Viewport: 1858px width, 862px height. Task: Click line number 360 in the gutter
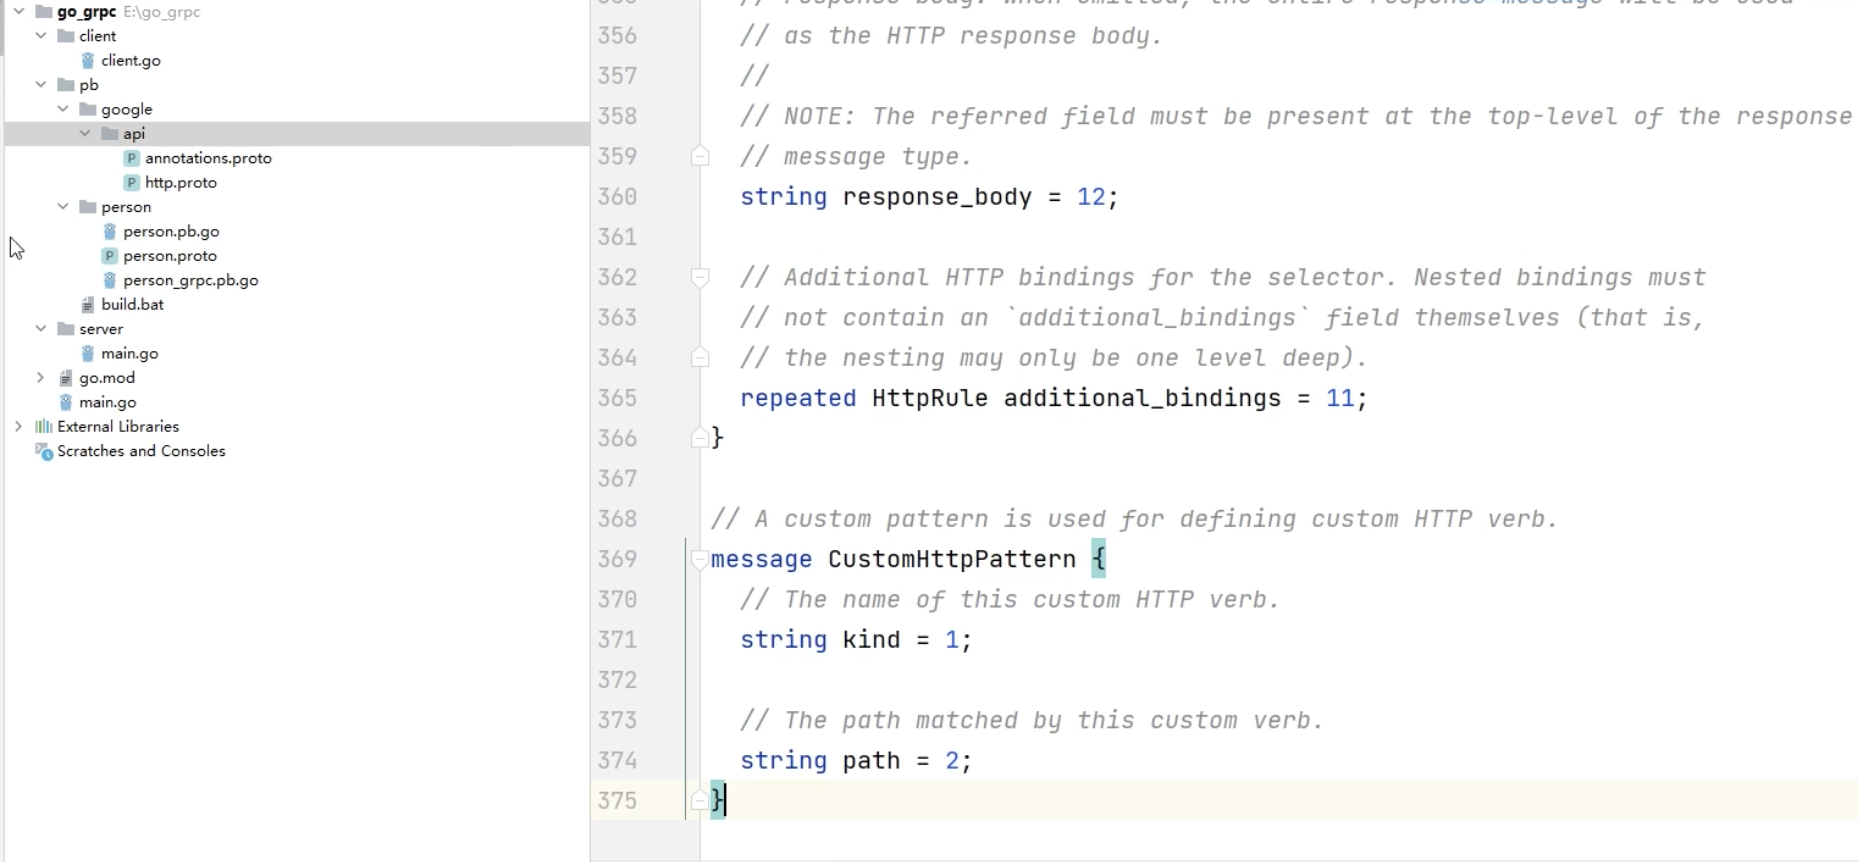(x=617, y=197)
